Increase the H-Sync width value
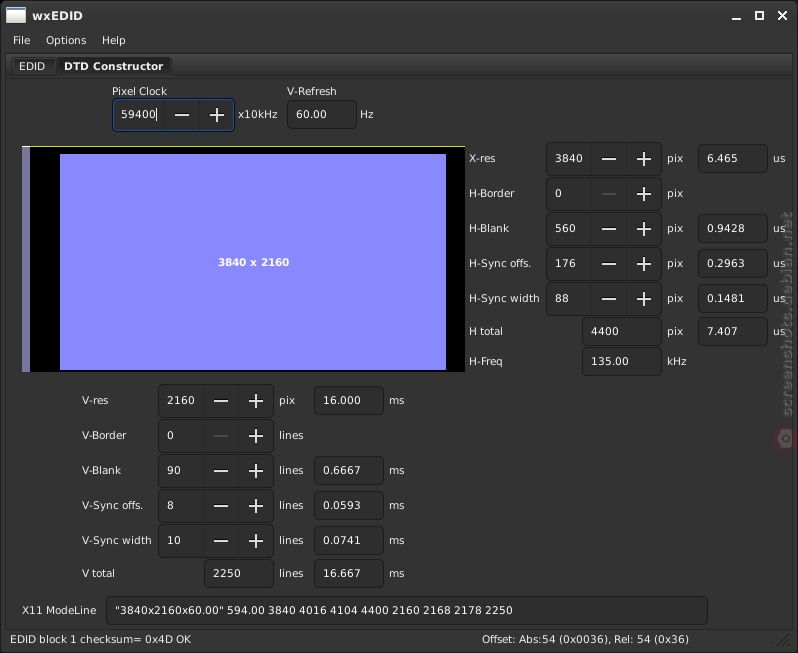This screenshot has height=653, width=798. 644,299
